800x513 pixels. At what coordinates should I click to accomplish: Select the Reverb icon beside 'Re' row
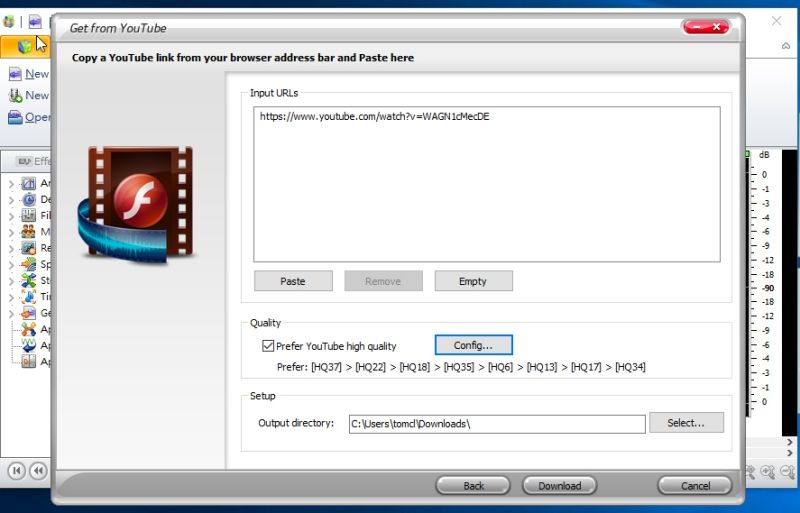coord(29,248)
